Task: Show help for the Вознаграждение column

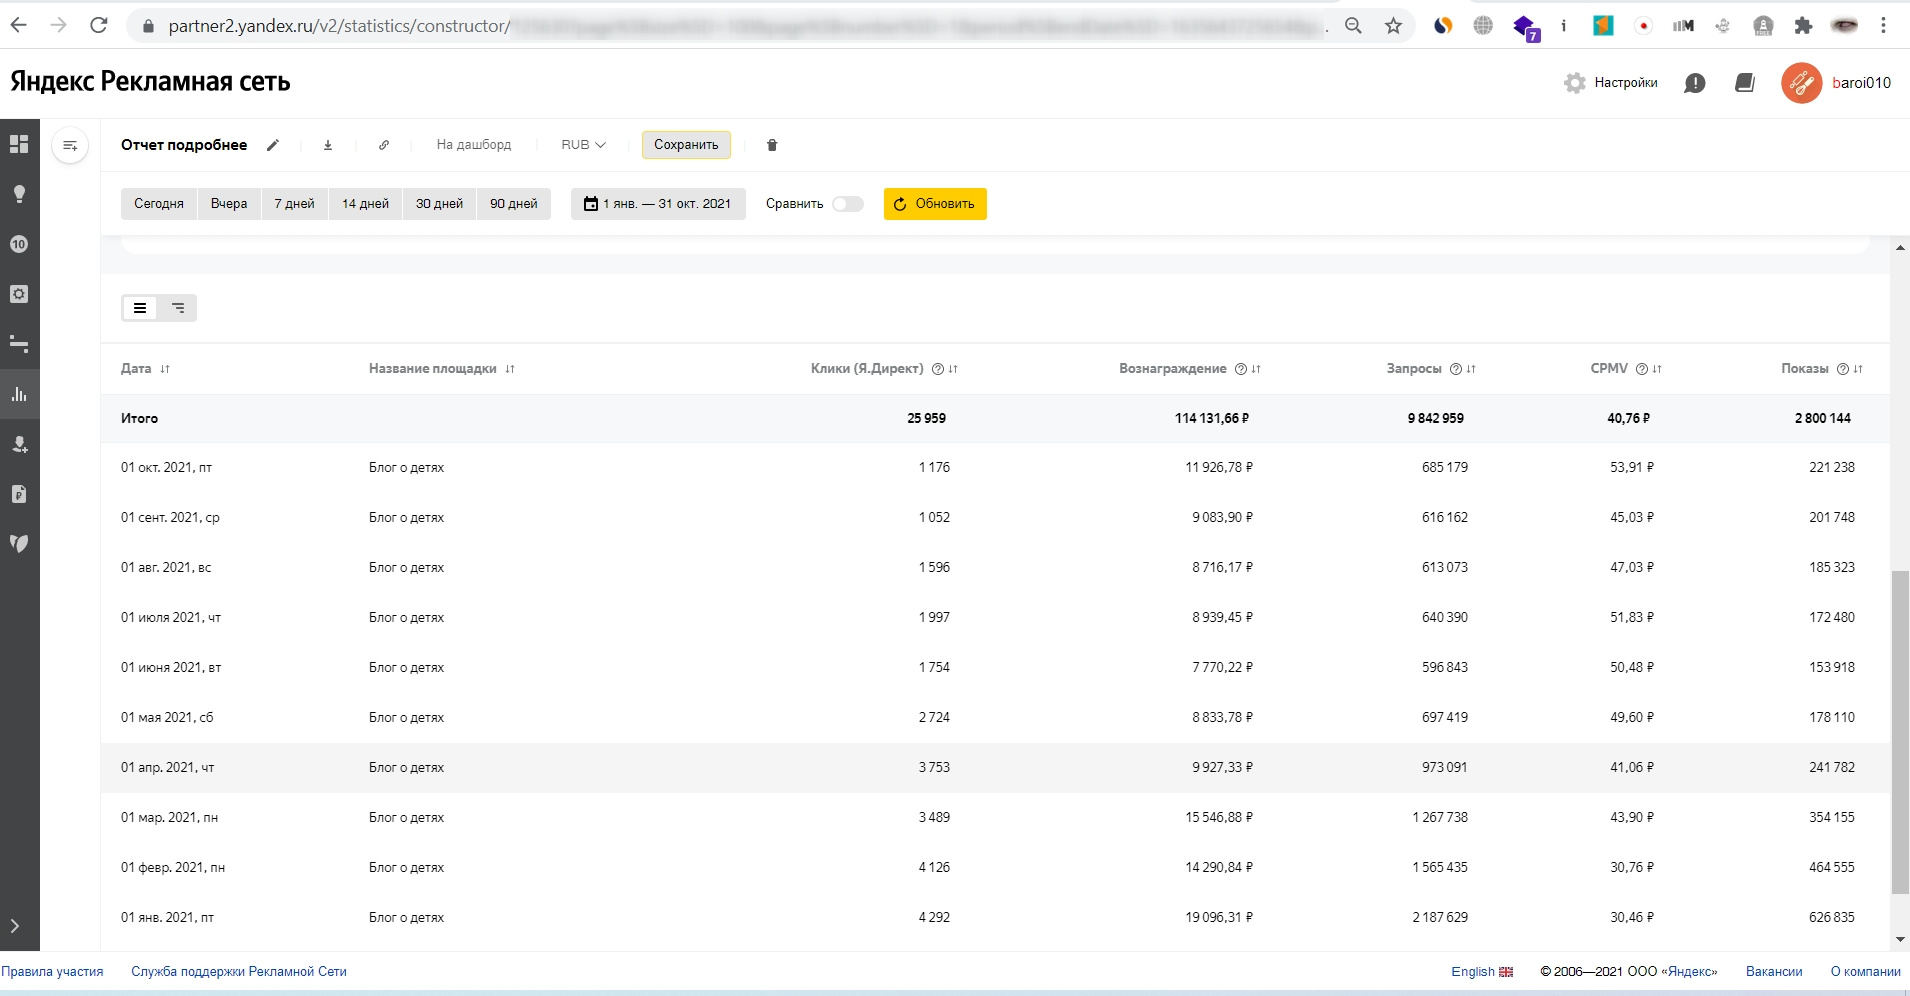Action: click(x=1241, y=369)
